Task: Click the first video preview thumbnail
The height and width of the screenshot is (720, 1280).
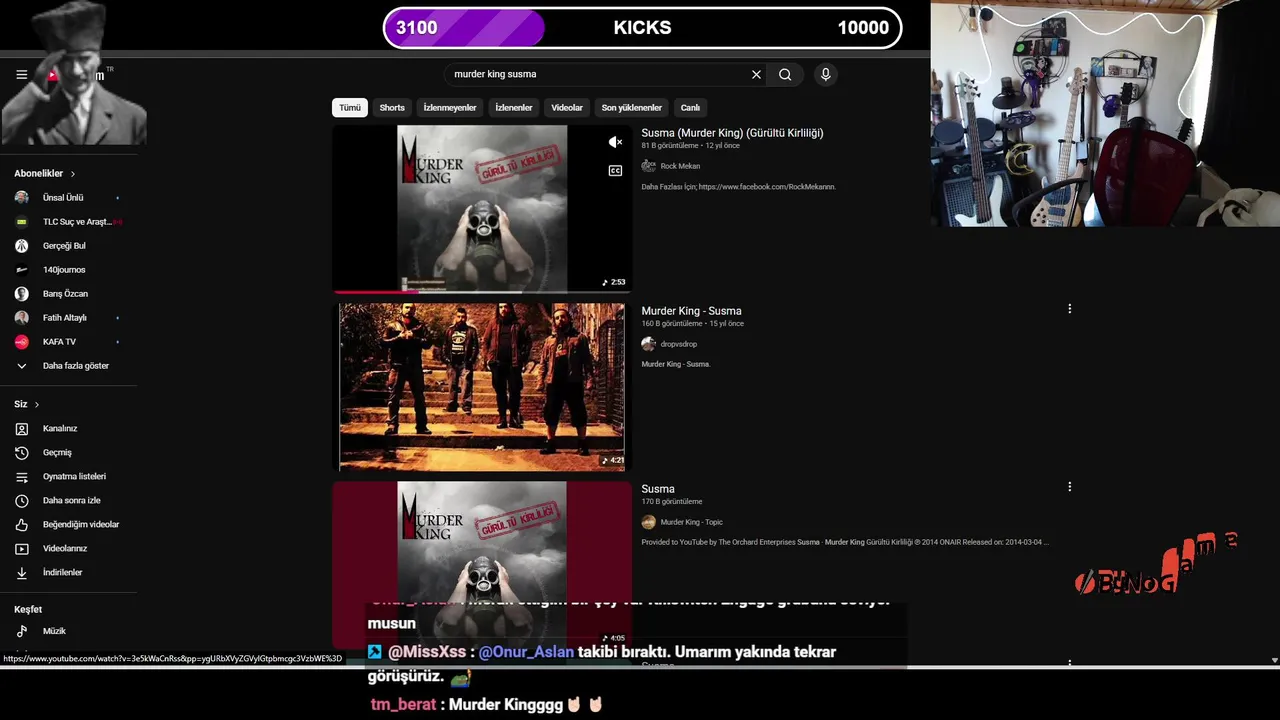Action: 482,208
